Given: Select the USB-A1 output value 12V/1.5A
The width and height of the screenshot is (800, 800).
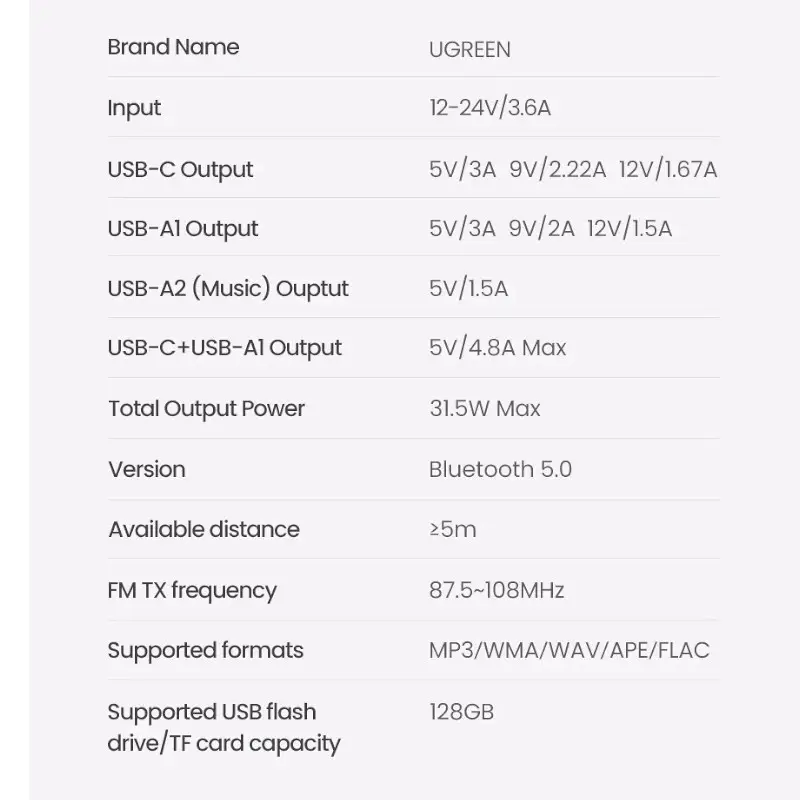Looking at the screenshot, I should pos(629,229).
